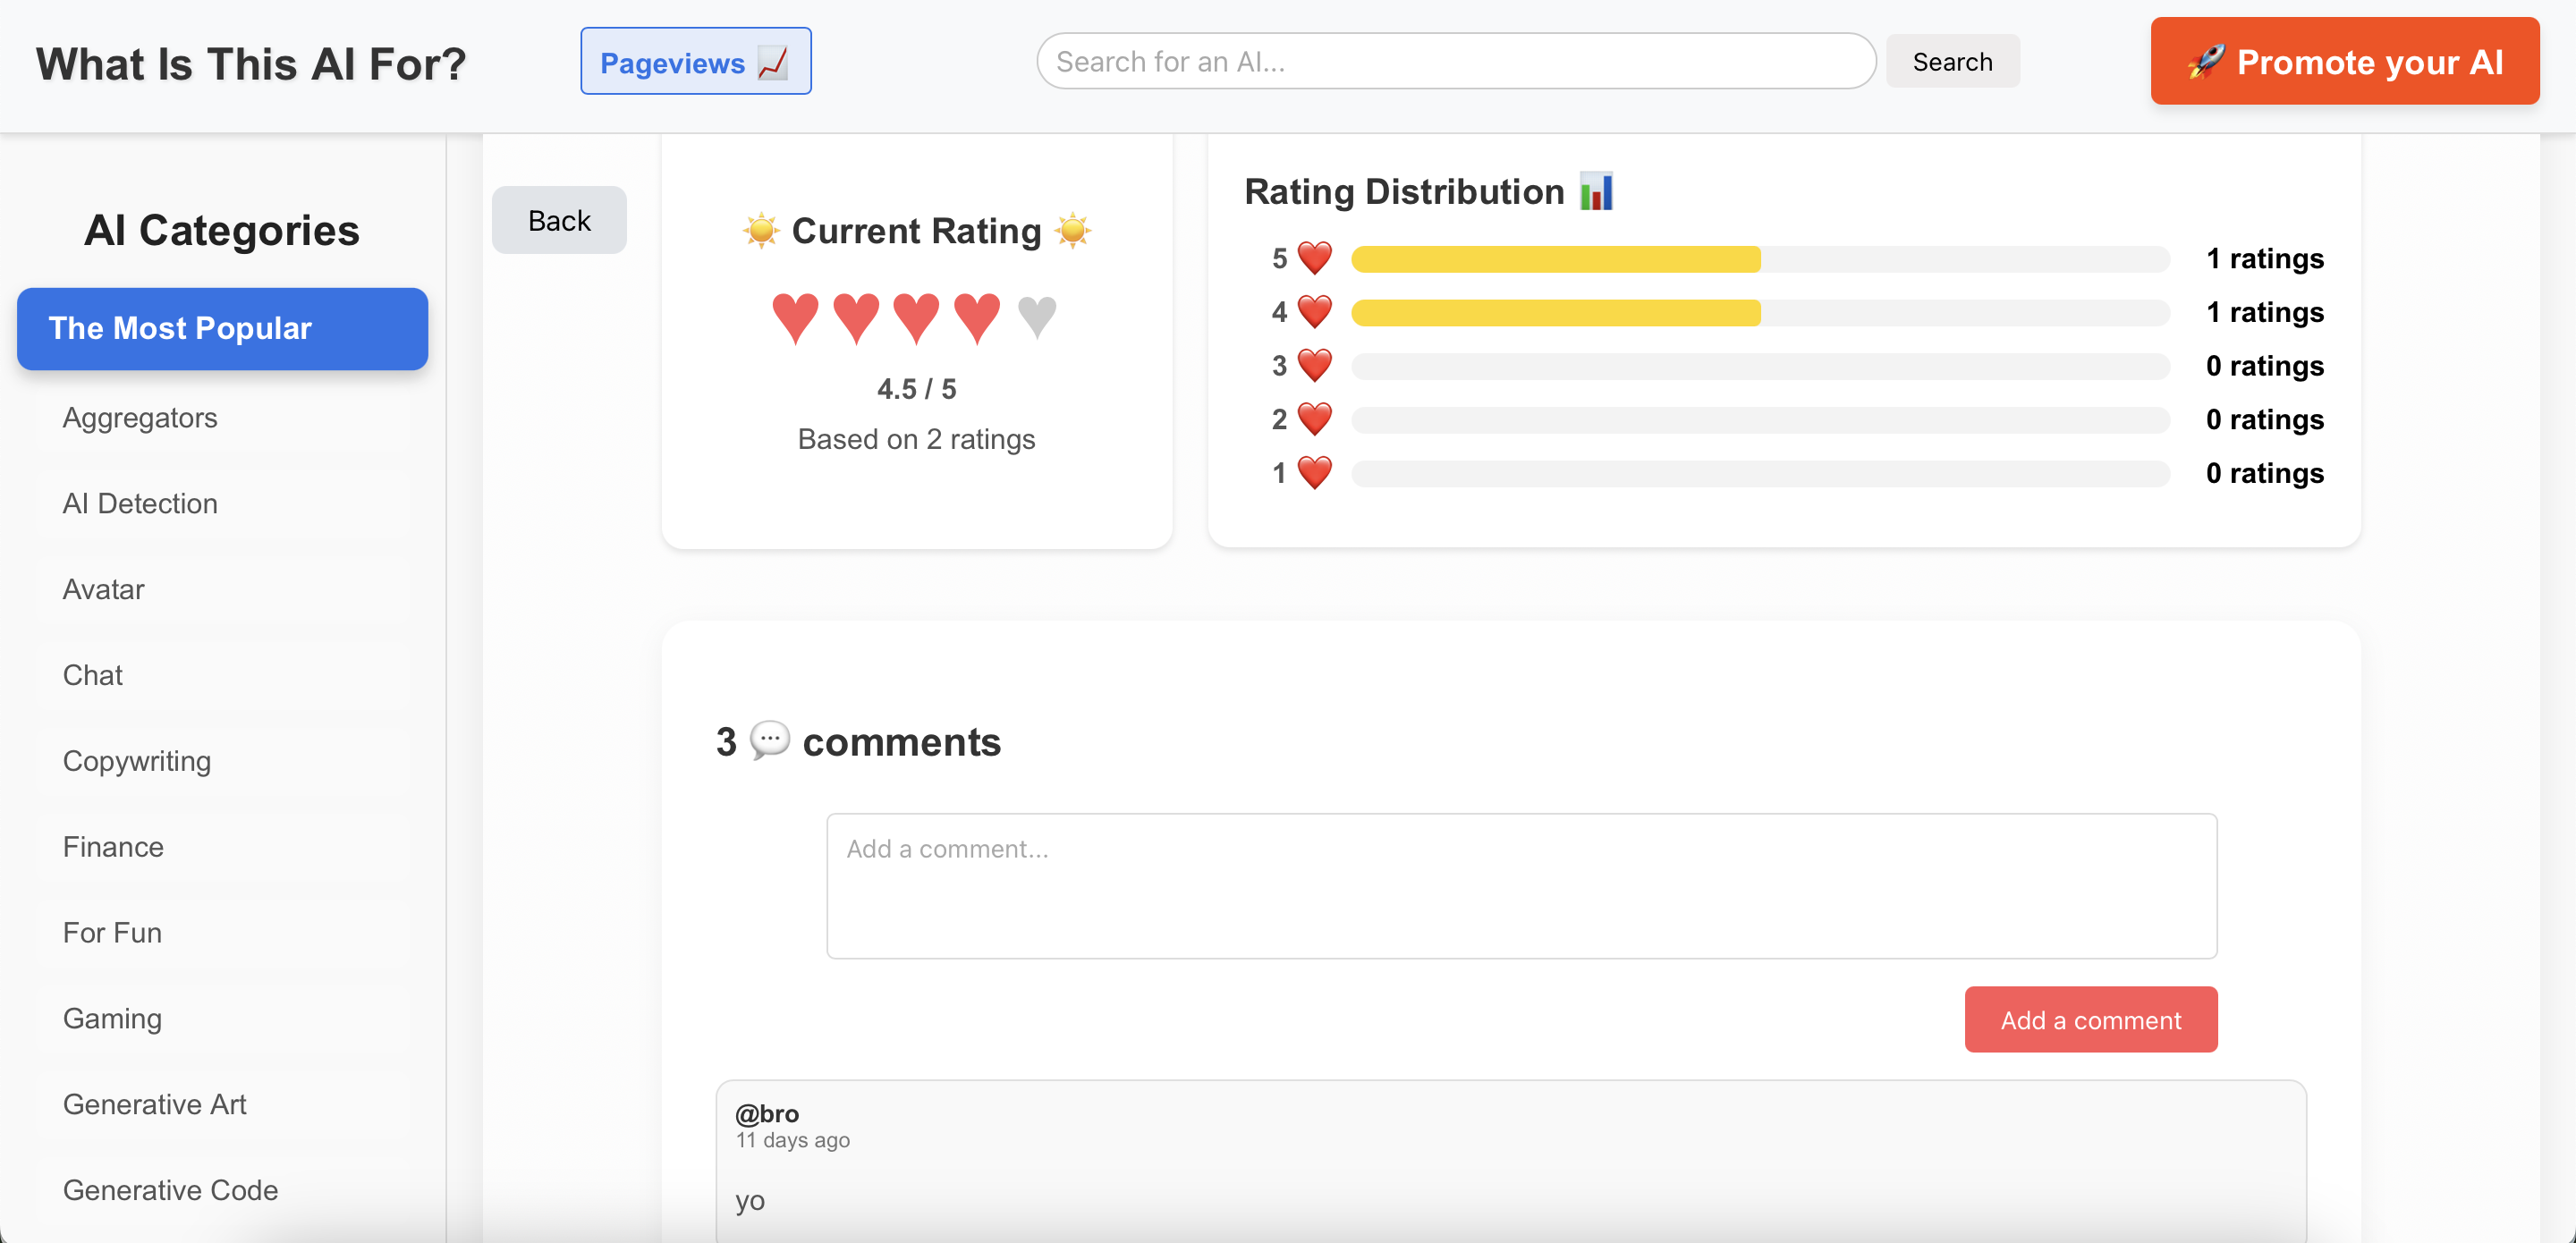
Task: Open the Pageviews chart button
Action: [695, 62]
